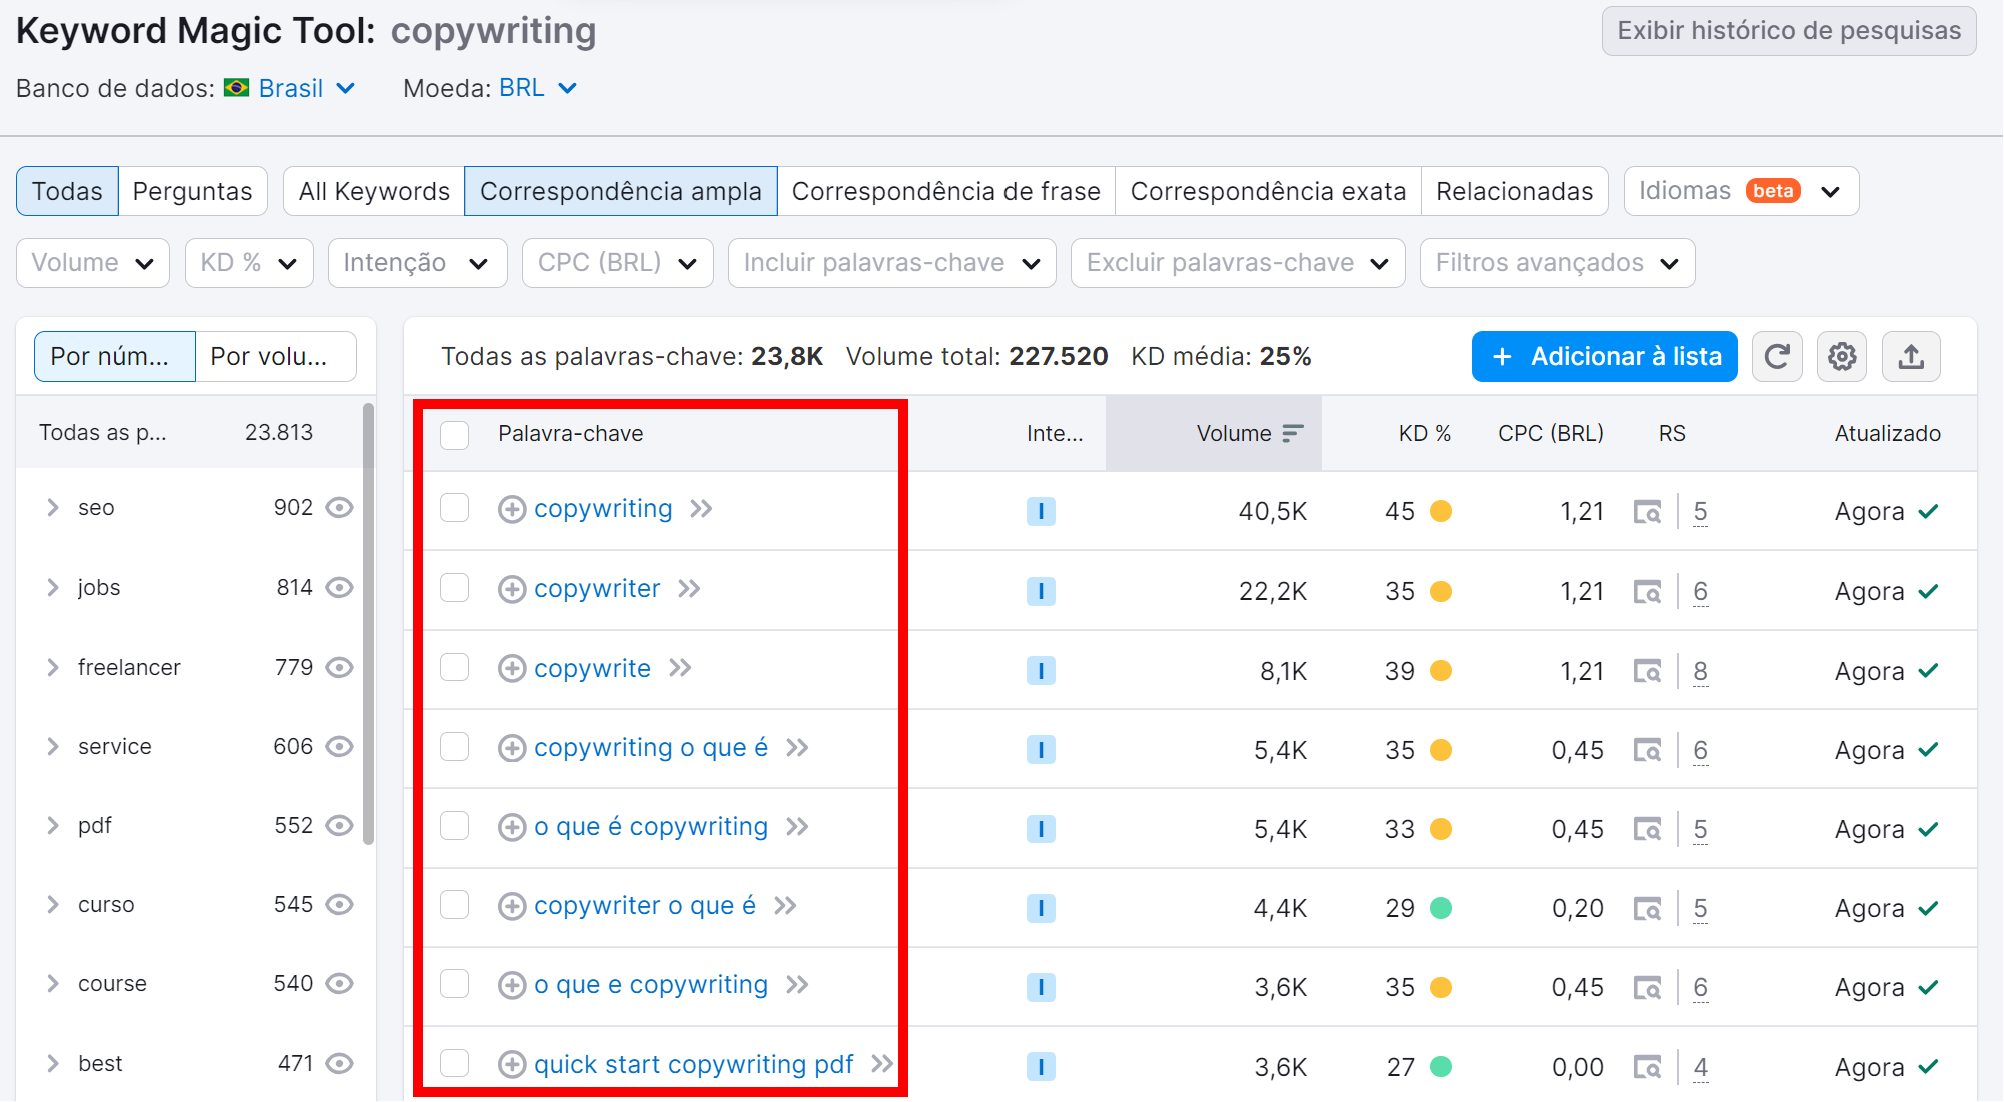Screen dimensions: 2004x1102
Task: Select Correspondência exata tab
Action: (1268, 191)
